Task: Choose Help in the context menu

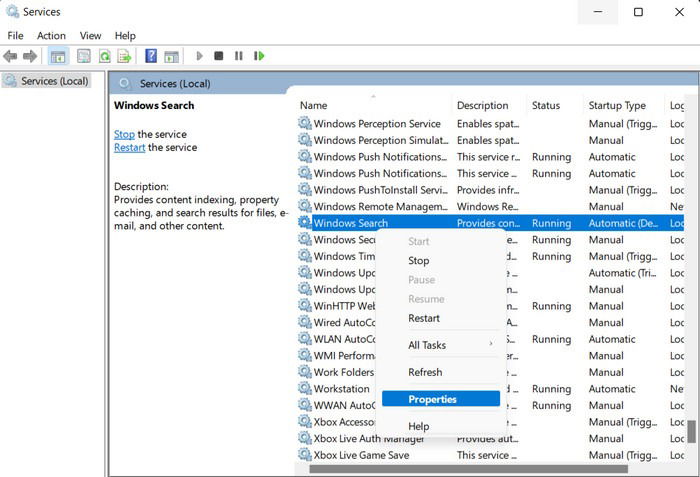Action: pyautogui.click(x=441, y=426)
